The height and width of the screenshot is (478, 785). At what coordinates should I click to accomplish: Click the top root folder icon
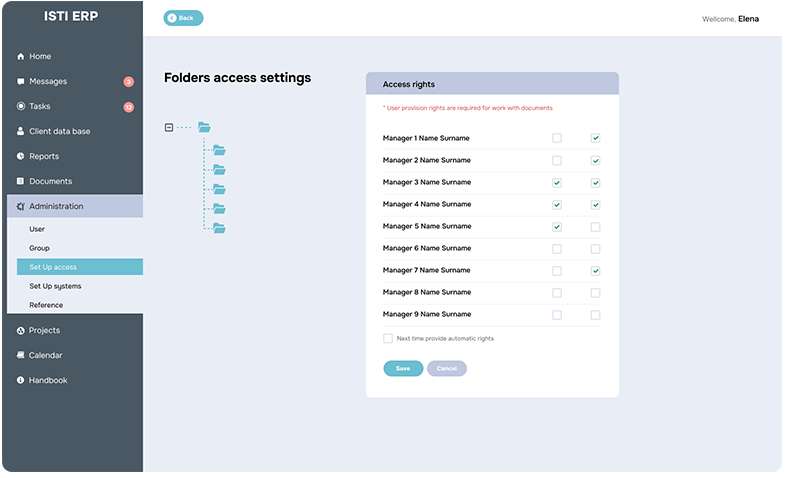[x=204, y=127]
